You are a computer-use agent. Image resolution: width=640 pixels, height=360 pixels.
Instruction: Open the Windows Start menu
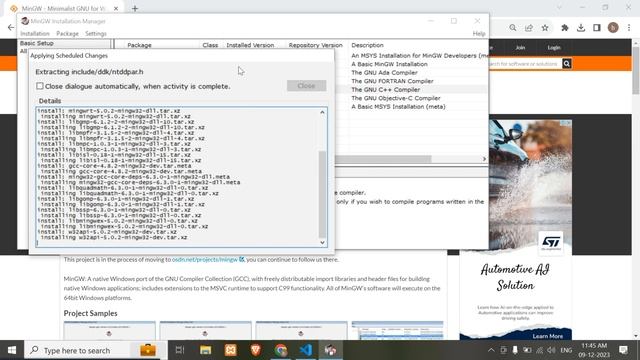click(x=12, y=350)
